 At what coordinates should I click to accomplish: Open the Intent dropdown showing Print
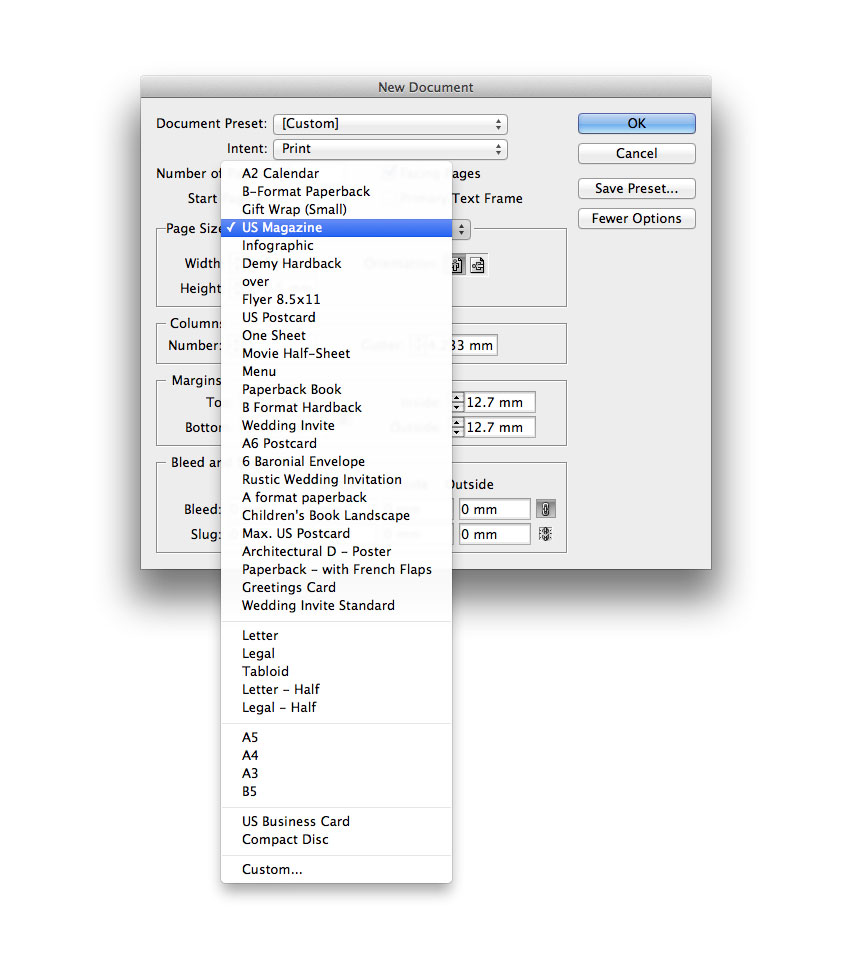(x=390, y=149)
